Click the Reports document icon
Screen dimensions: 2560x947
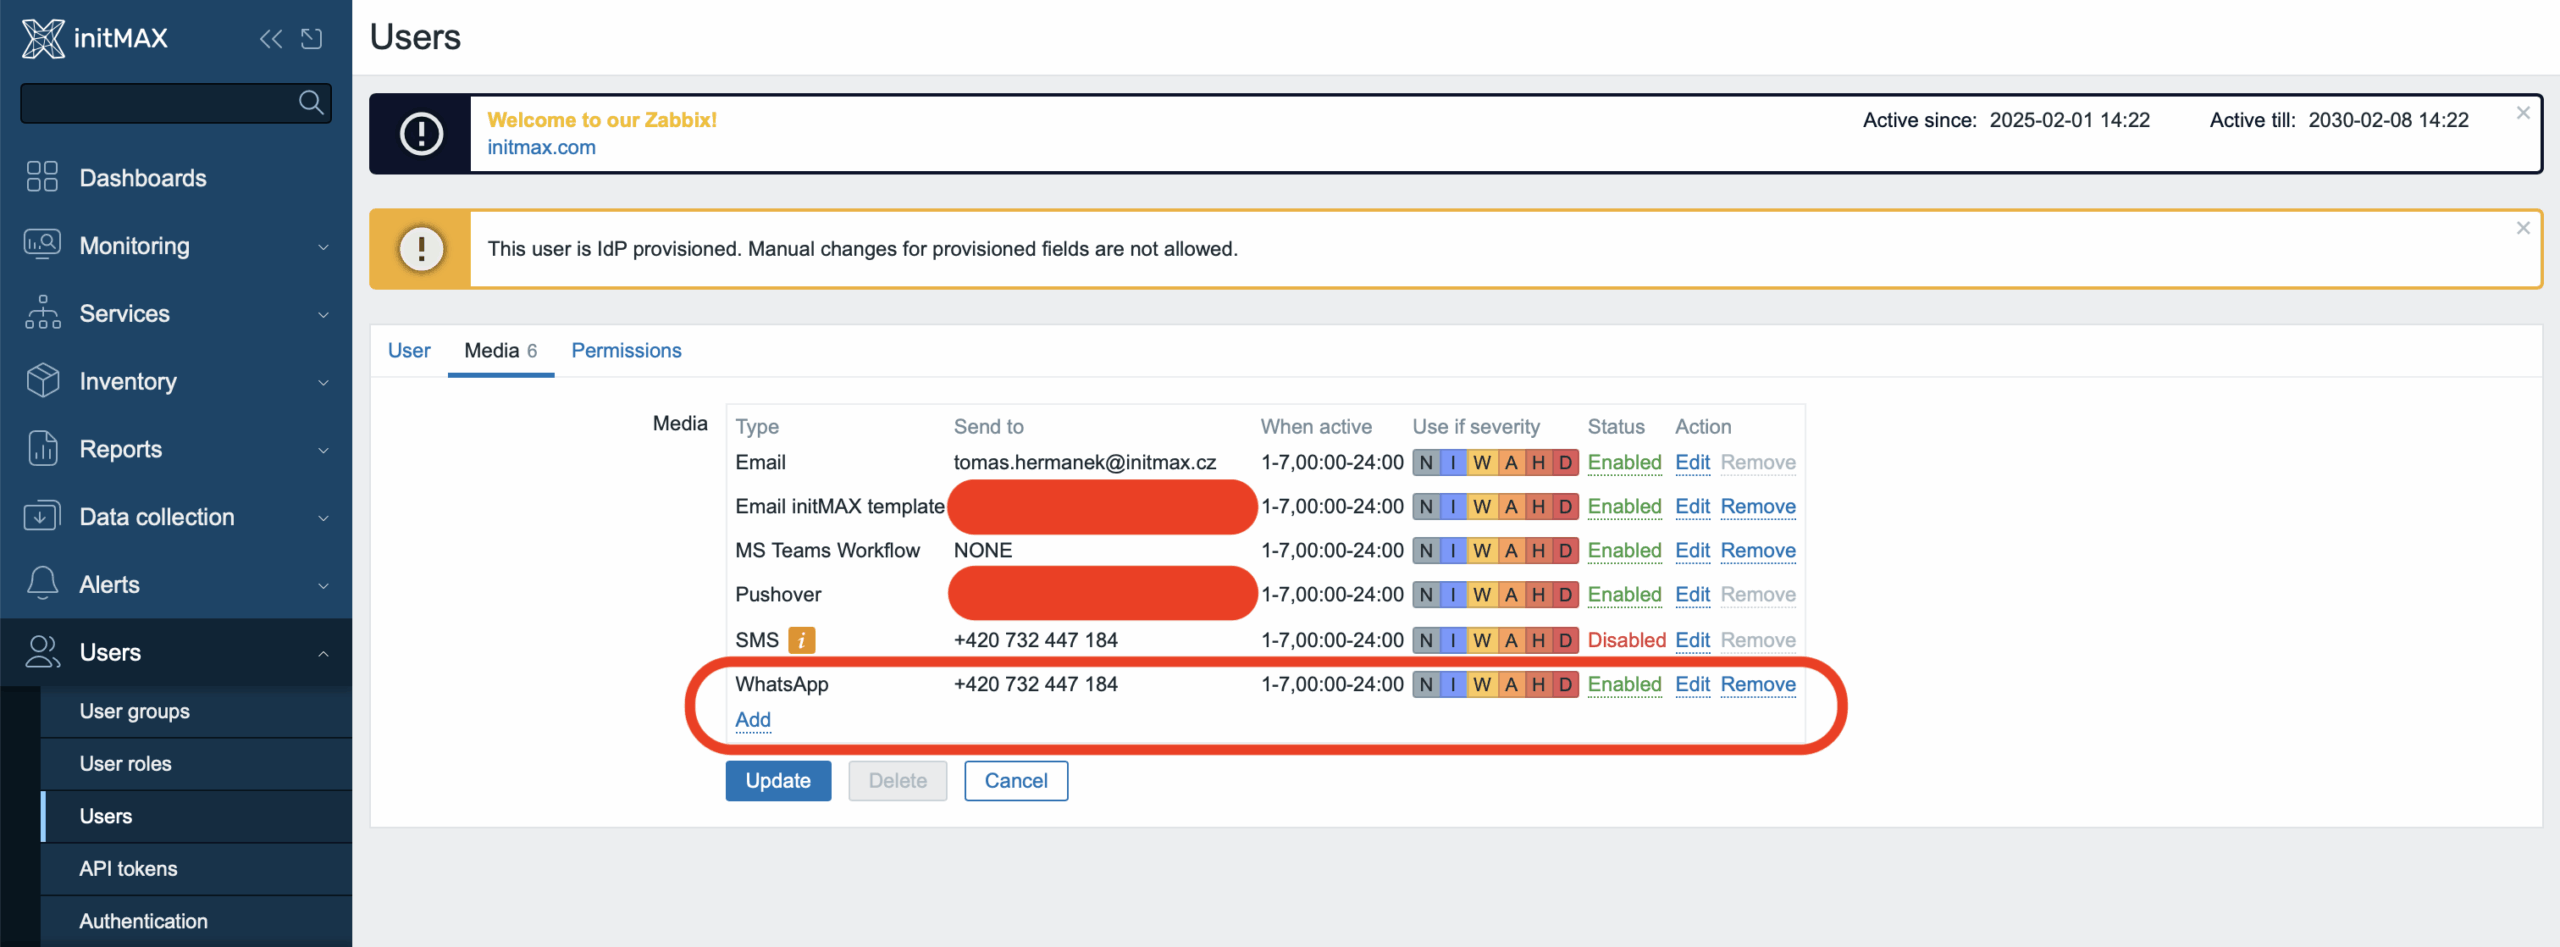[x=42, y=449]
